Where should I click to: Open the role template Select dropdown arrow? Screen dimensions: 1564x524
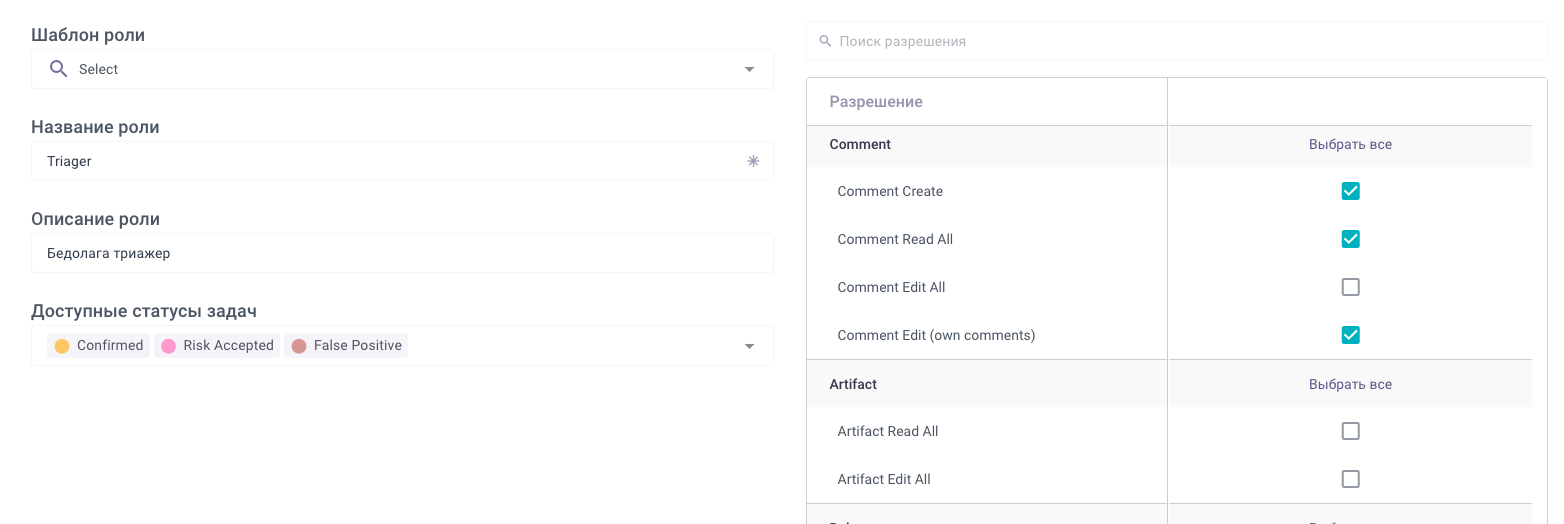(x=749, y=69)
